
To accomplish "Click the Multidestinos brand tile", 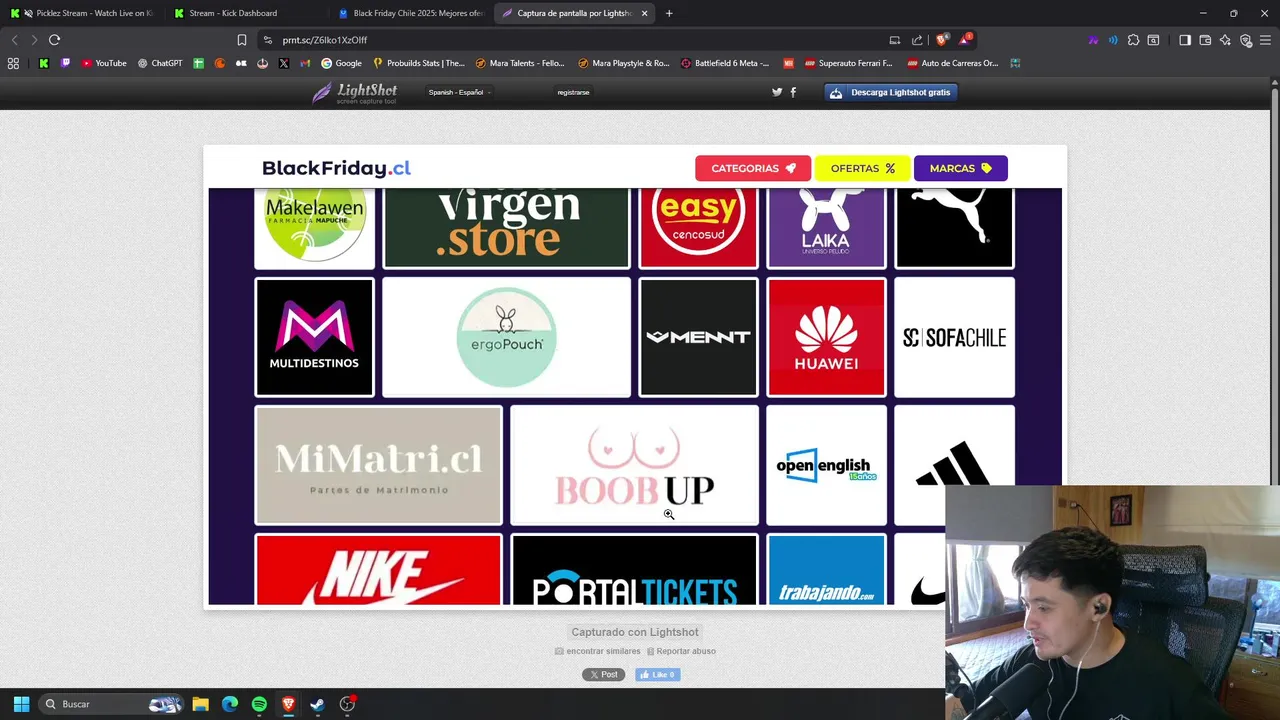I will 314,337.
